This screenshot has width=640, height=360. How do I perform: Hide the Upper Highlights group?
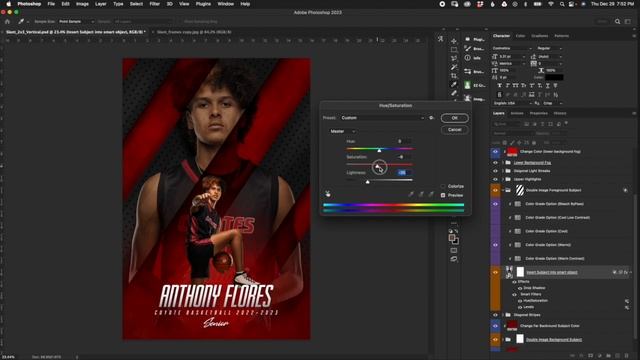pyautogui.click(x=496, y=179)
